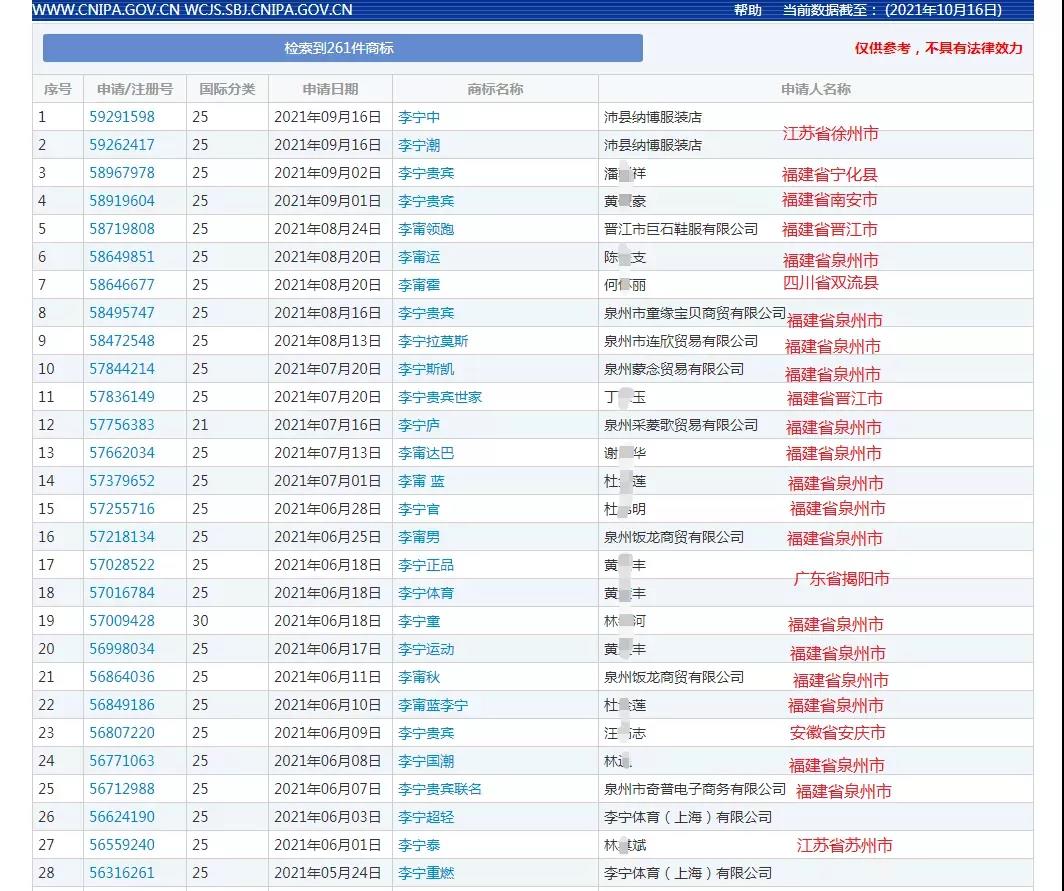Viewport: 1064px width, 891px height.
Task: Open trademark name 李宁超轻
Action: click(x=426, y=816)
